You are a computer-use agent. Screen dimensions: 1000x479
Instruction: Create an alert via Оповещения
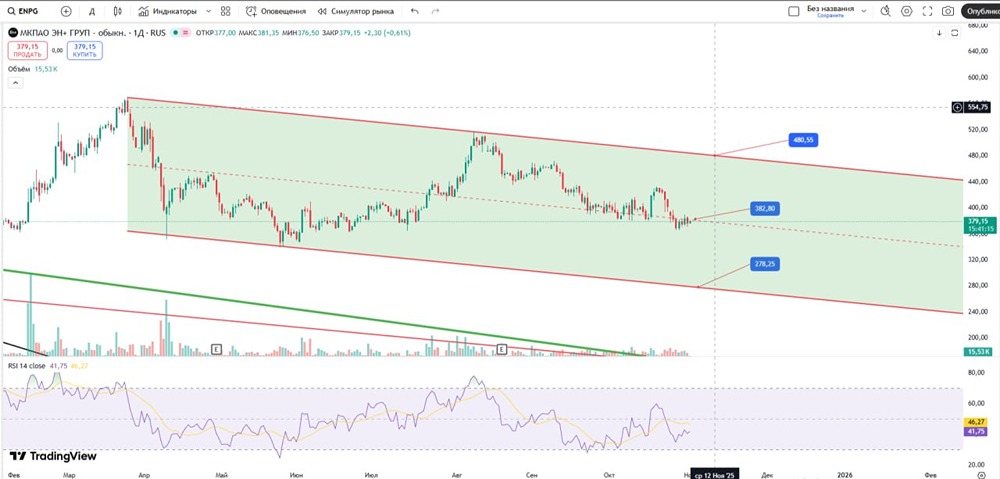point(276,11)
